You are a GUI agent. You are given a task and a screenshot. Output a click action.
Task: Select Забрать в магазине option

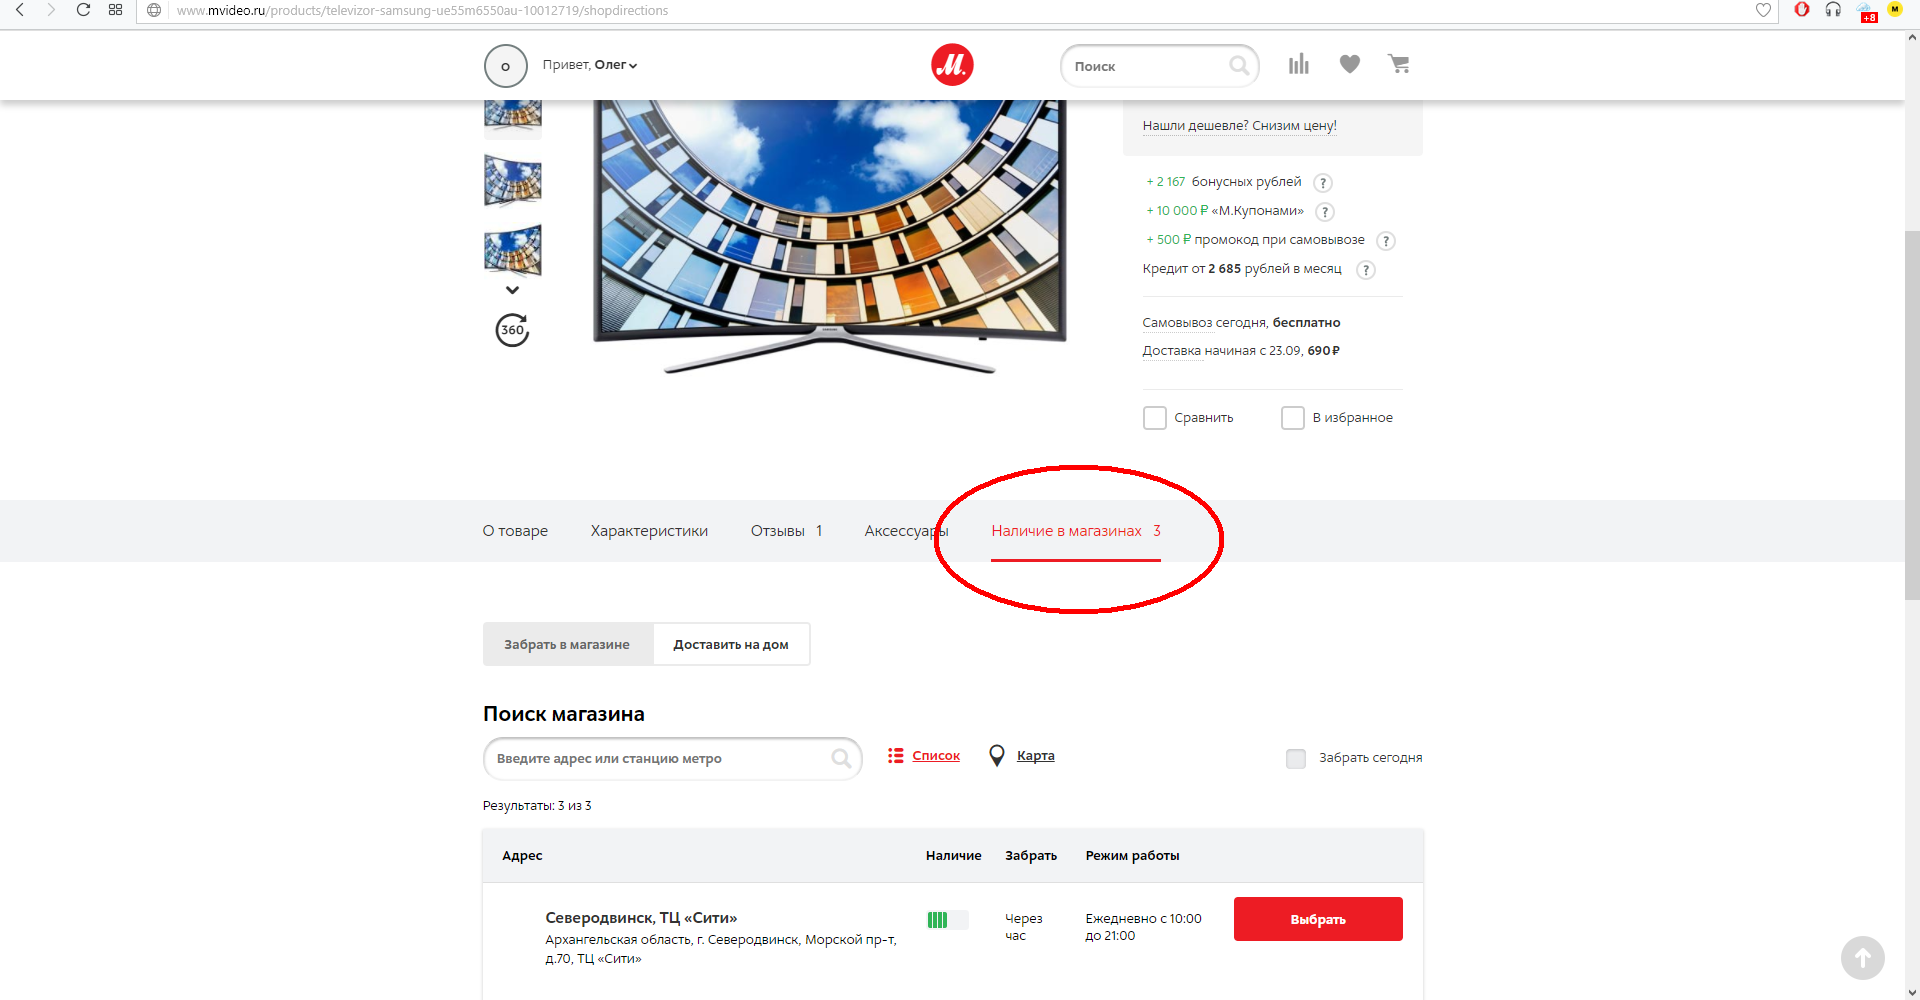(567, 645)
